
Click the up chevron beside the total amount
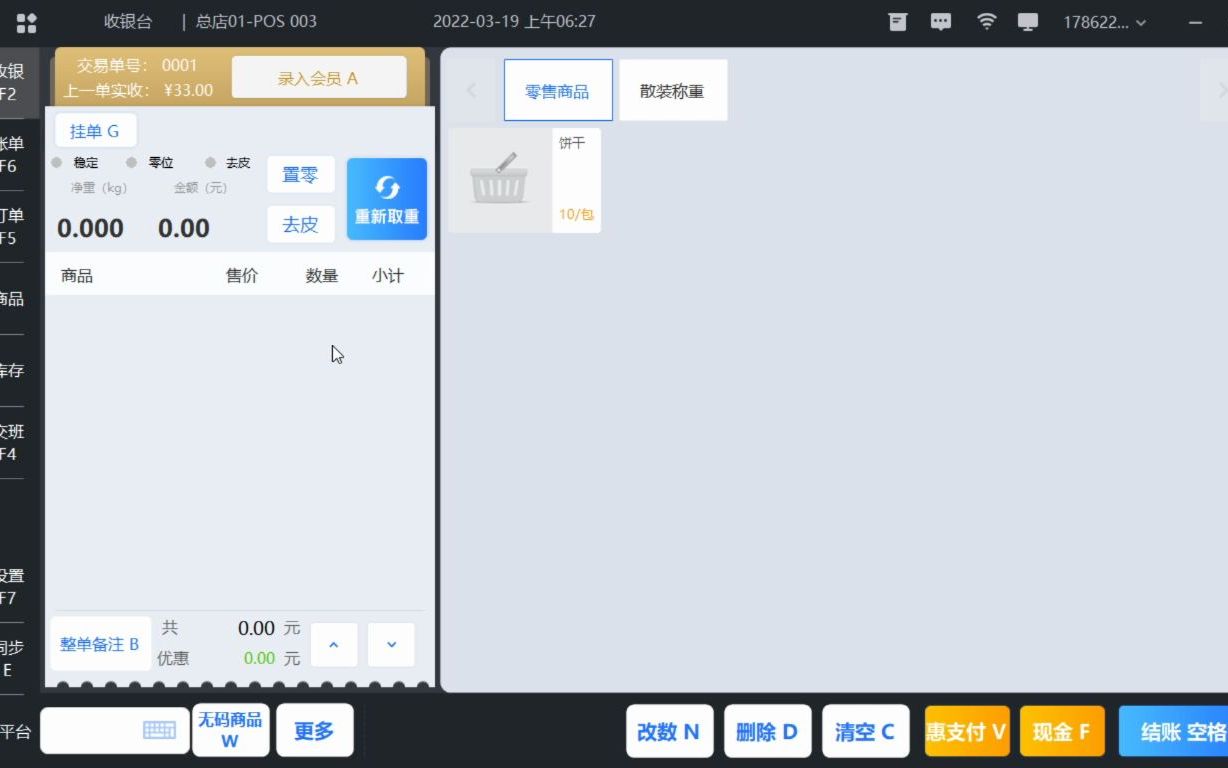(334, 644)
